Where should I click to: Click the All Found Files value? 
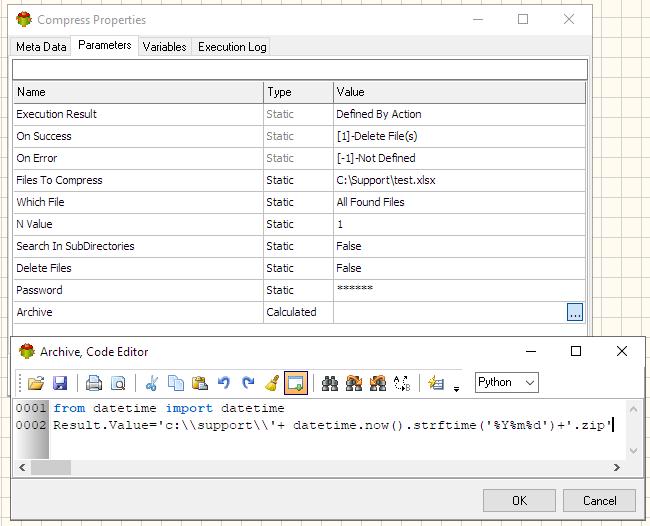pos(370,202)
